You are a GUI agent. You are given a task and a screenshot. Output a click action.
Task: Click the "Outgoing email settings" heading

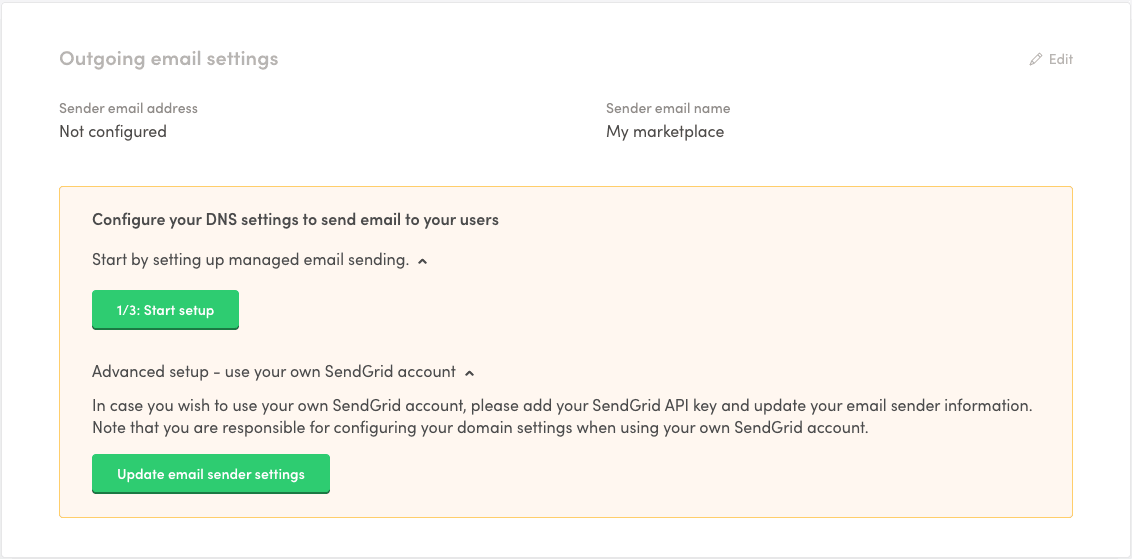[168, 59]
